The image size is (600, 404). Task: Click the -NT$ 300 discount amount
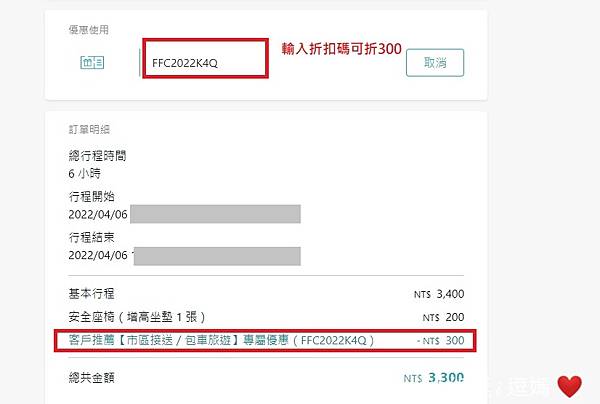pos(440,340)
